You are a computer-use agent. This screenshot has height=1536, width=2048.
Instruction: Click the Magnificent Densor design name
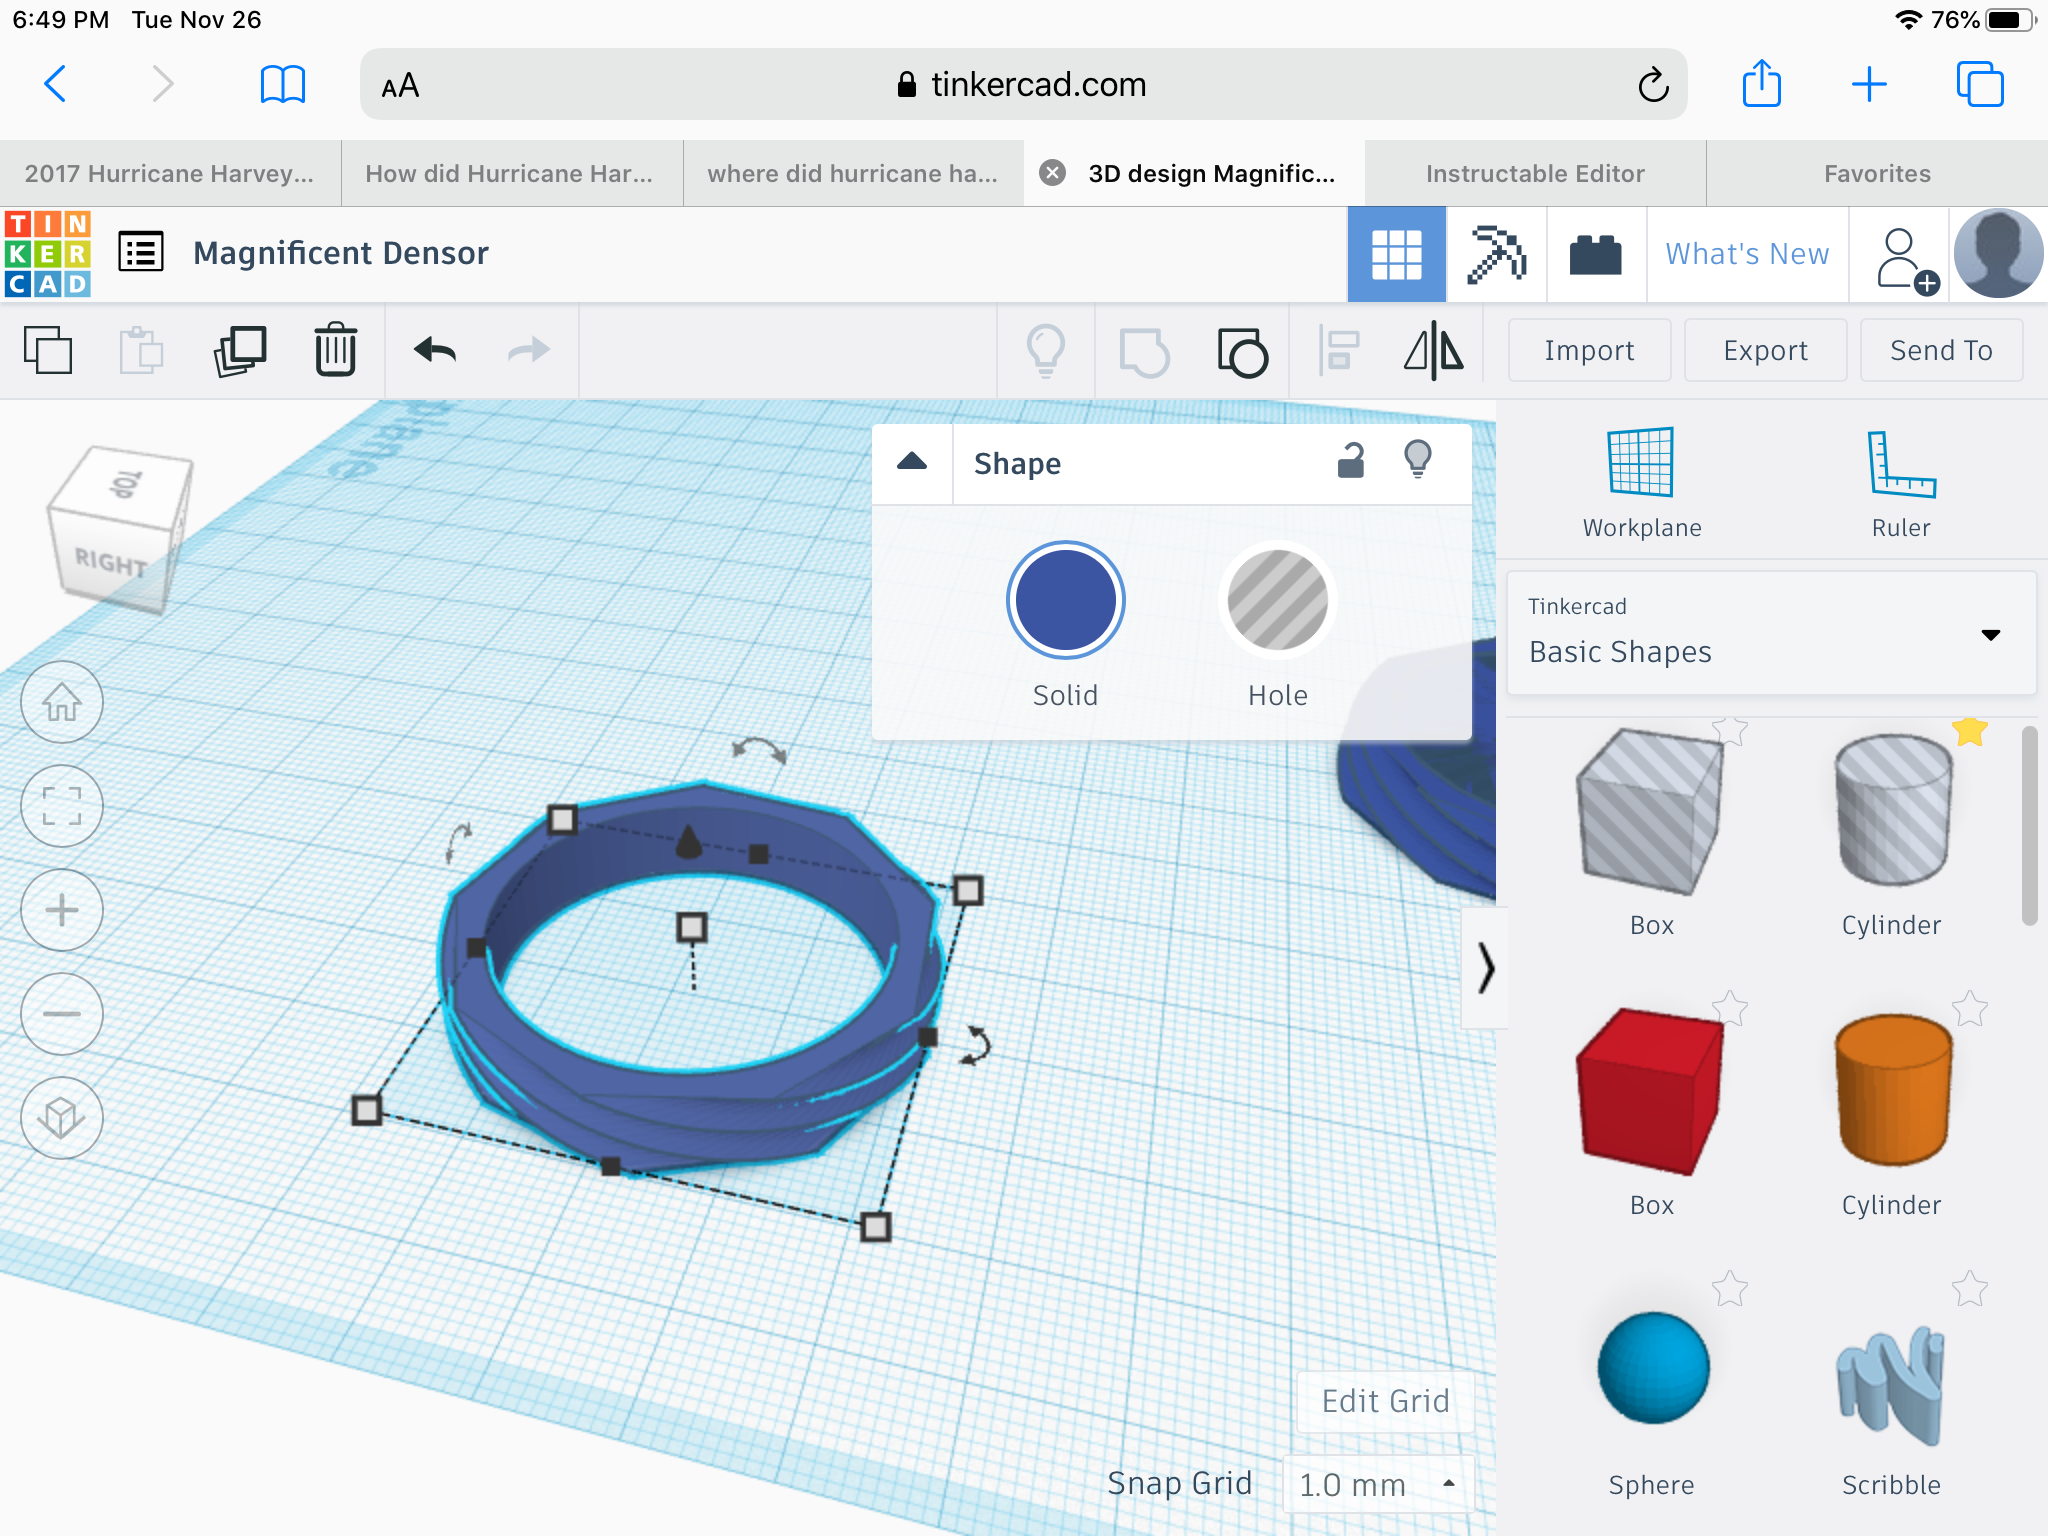point(341,253)
